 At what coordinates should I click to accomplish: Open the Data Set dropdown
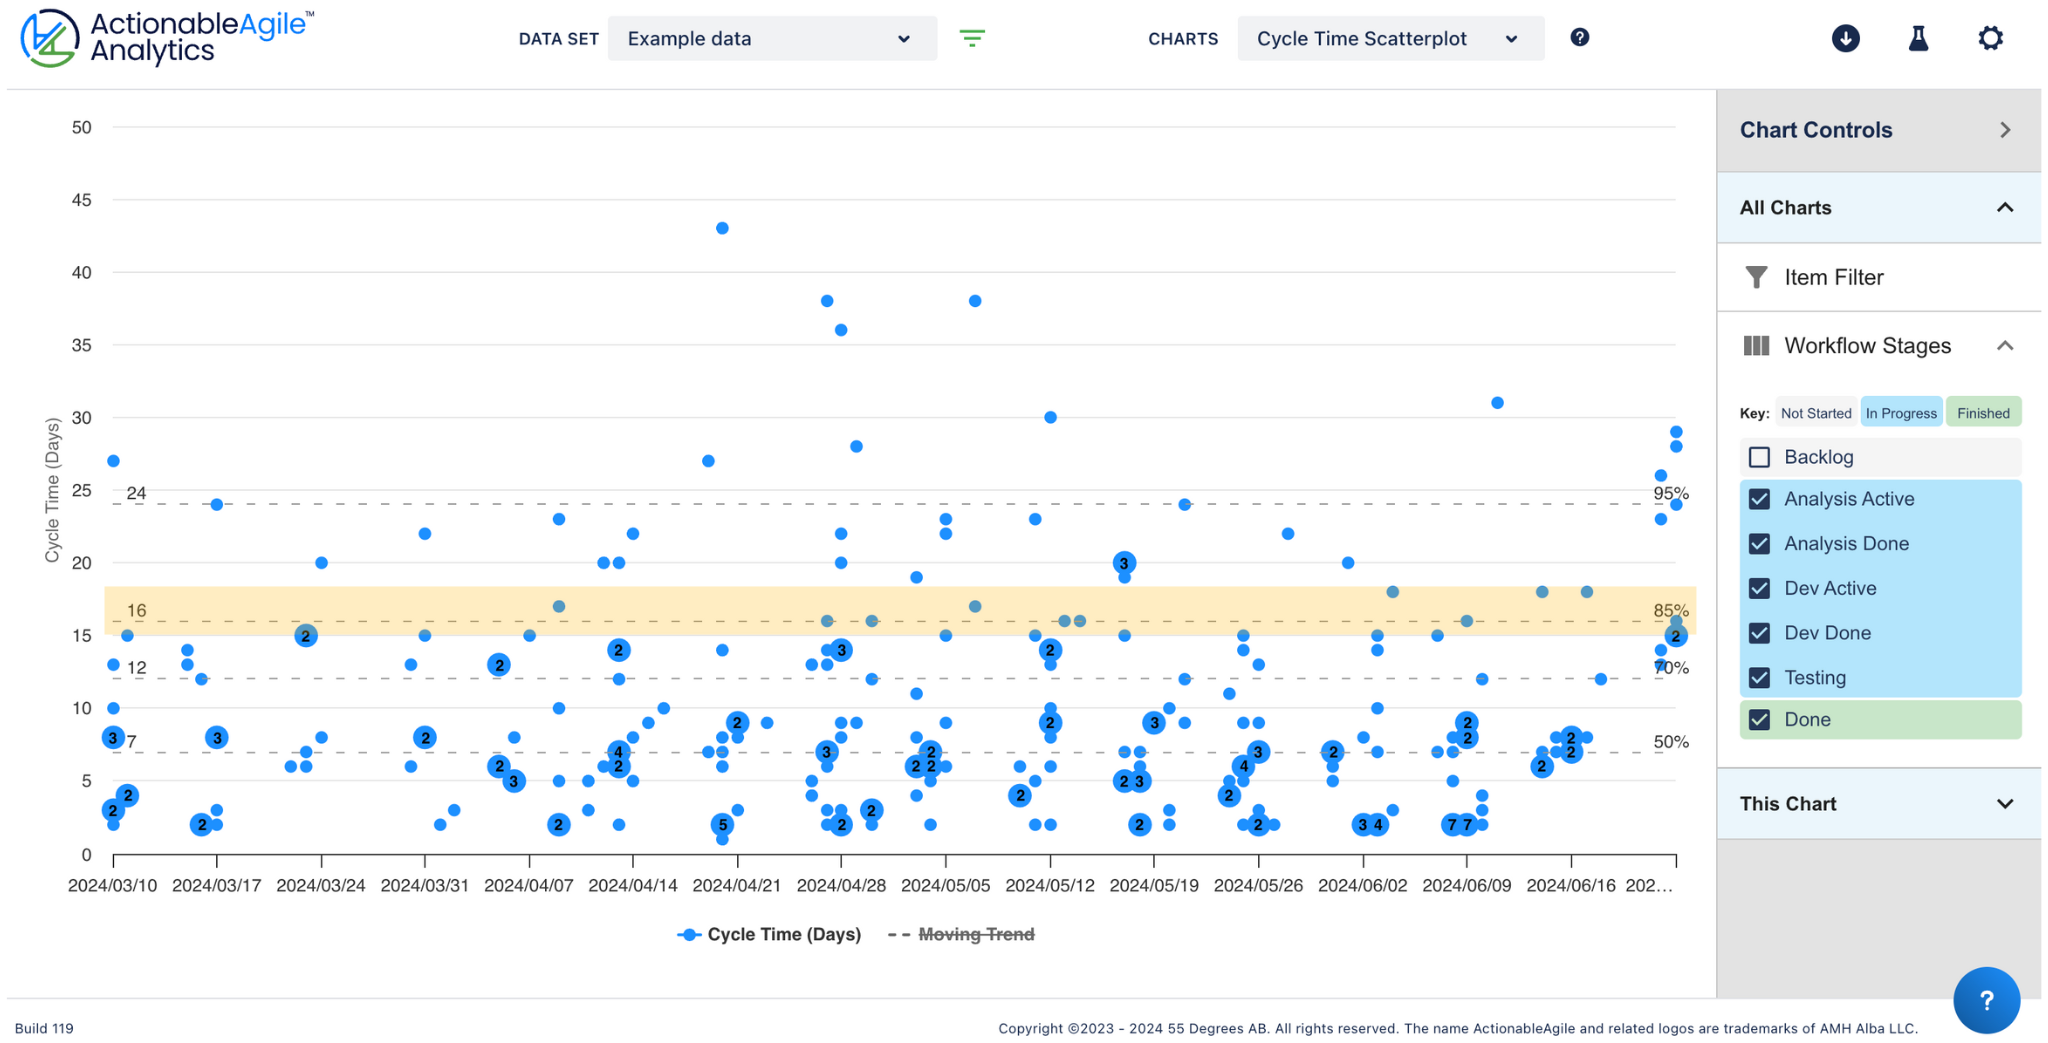click(771, 38)
